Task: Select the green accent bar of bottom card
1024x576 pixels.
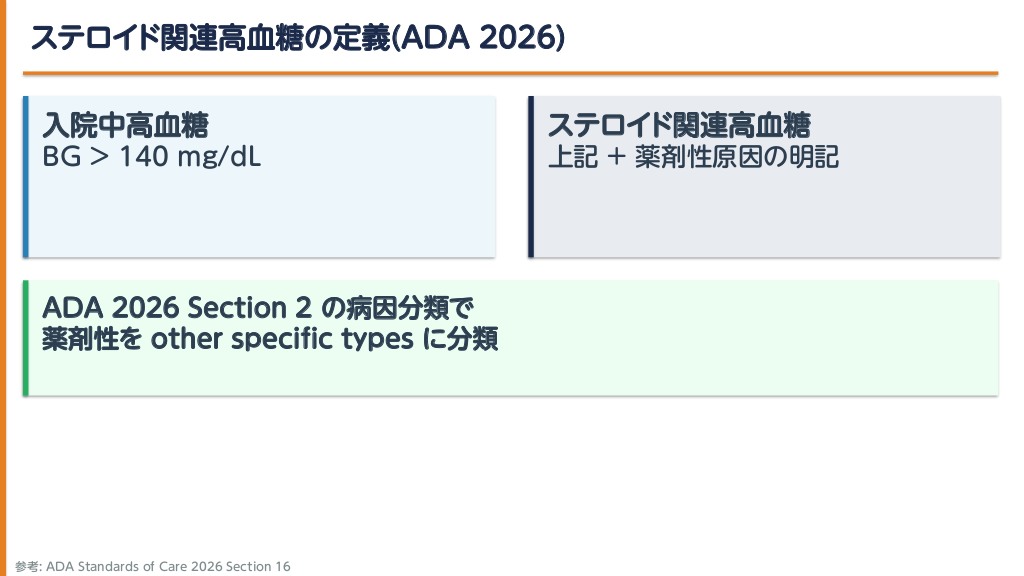Action: (x=26, y=338)
